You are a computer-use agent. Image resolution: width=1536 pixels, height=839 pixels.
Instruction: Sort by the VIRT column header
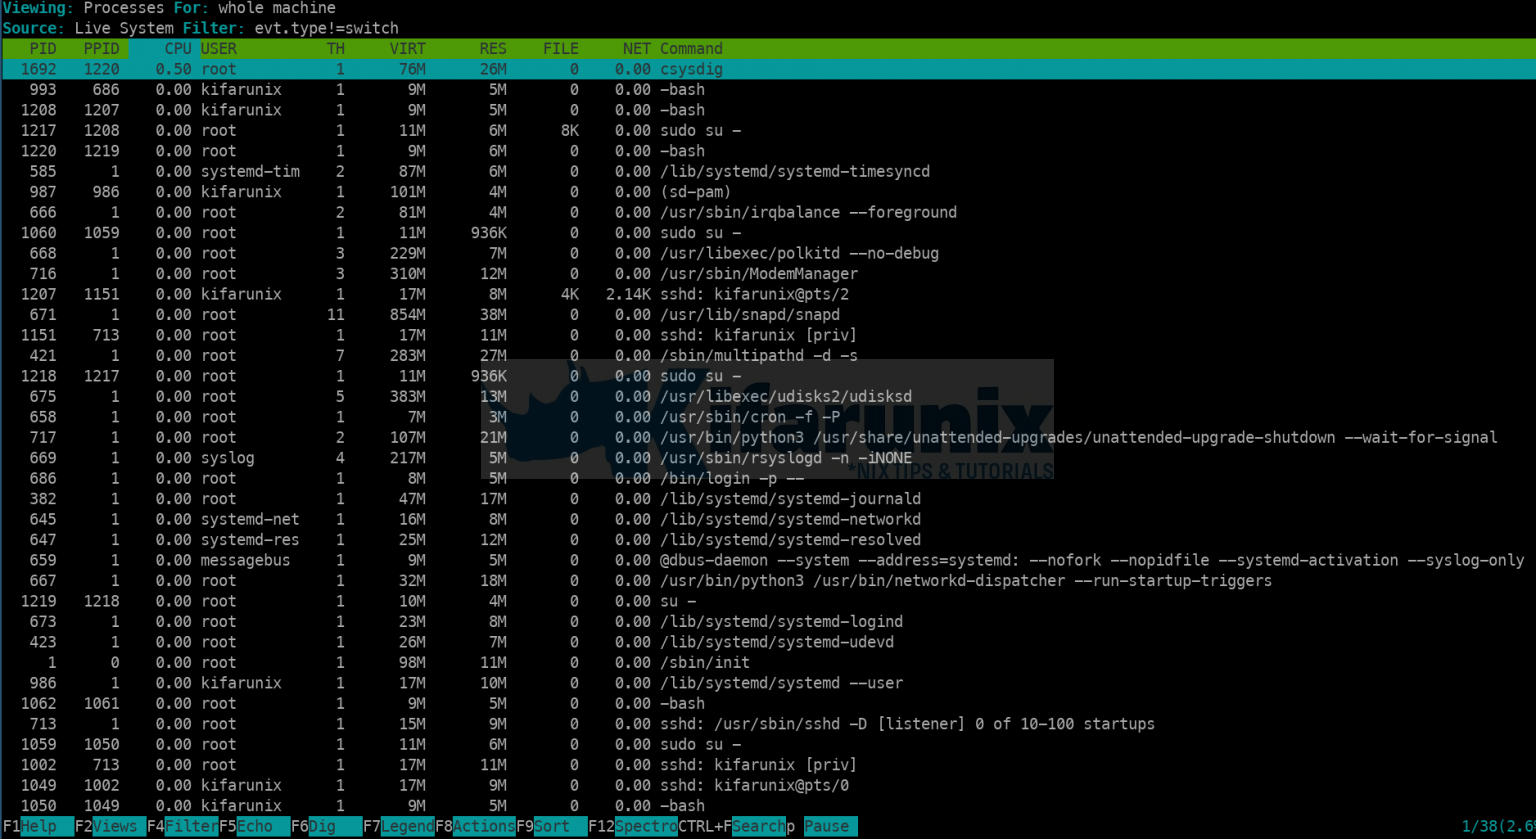tap(407, 48)
